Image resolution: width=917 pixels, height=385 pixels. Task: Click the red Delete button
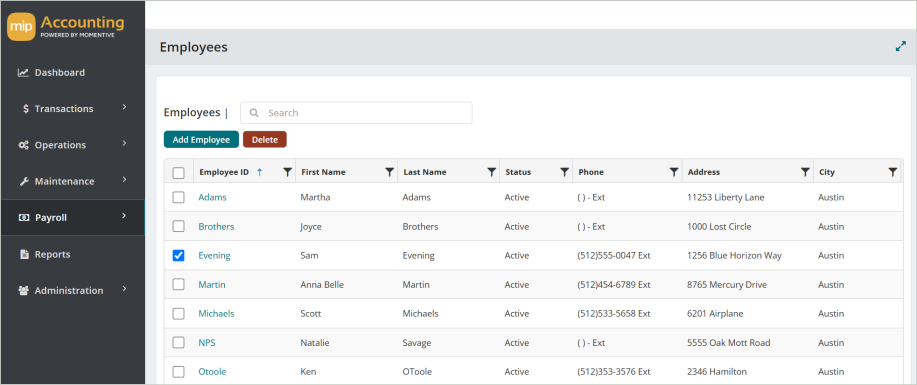tap(264, 140)
